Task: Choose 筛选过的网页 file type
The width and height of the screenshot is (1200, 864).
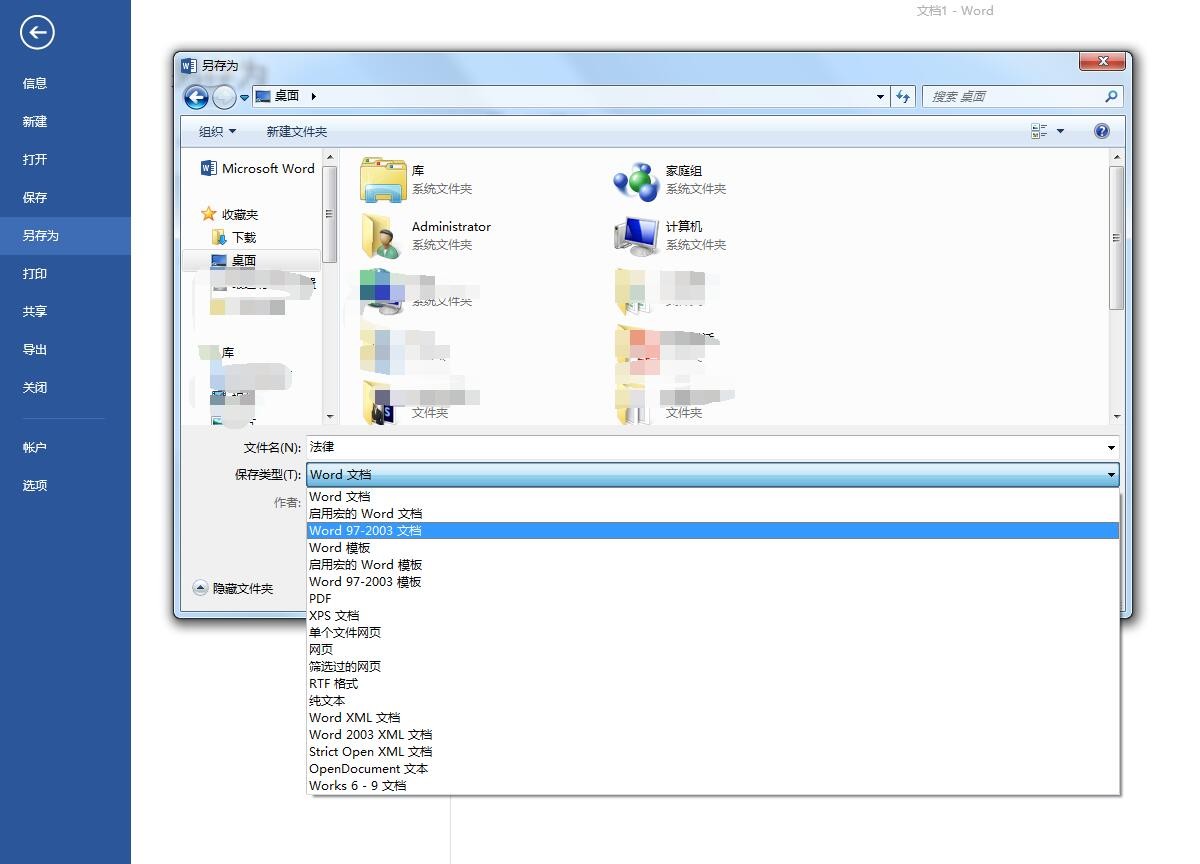Action: pyautogui.click(x=712, y=666)
